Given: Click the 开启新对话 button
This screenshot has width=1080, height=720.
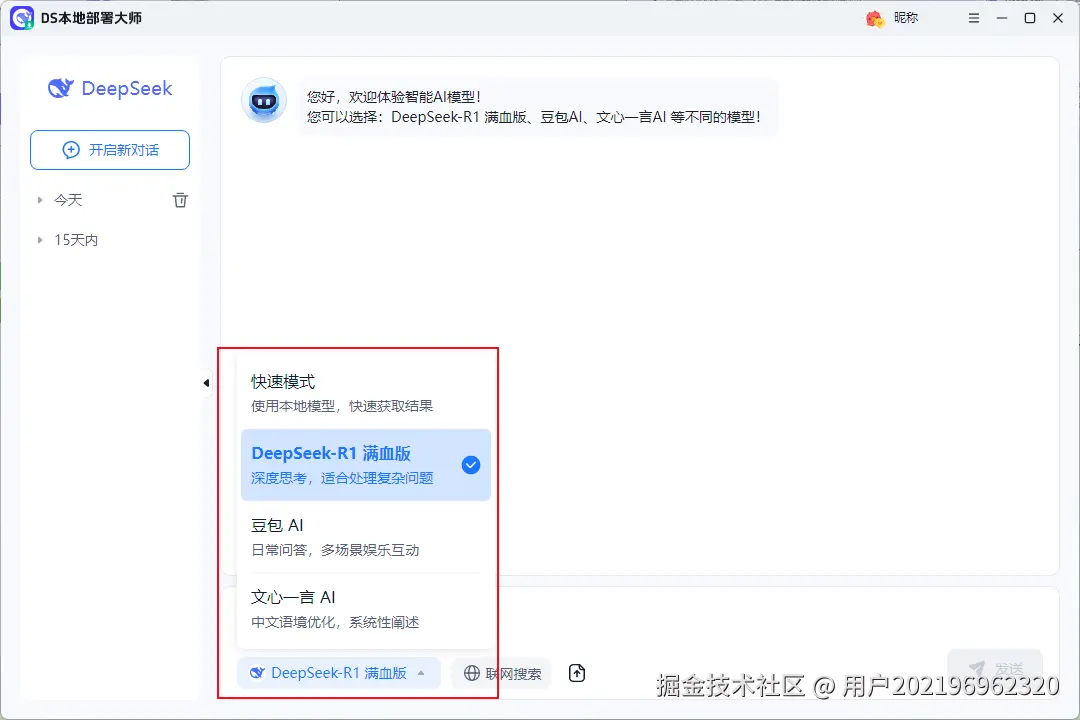Looking at the screenshot, I should coord(109,149).
